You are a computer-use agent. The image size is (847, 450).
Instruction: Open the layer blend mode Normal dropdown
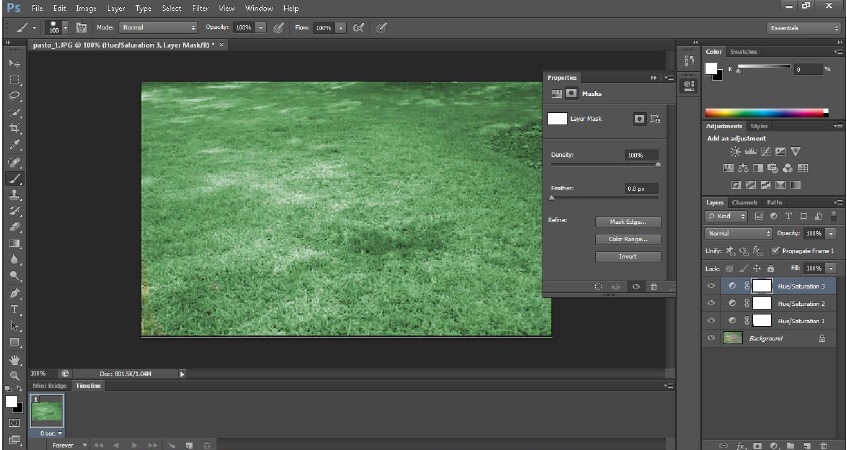pyautogui.click(x=738, y=233)
